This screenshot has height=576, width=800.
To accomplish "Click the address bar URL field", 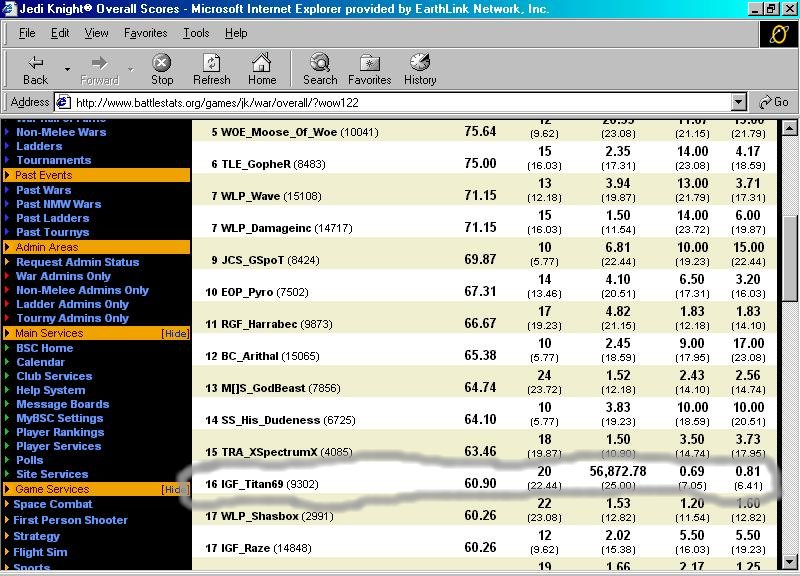I will pos(400,102).
